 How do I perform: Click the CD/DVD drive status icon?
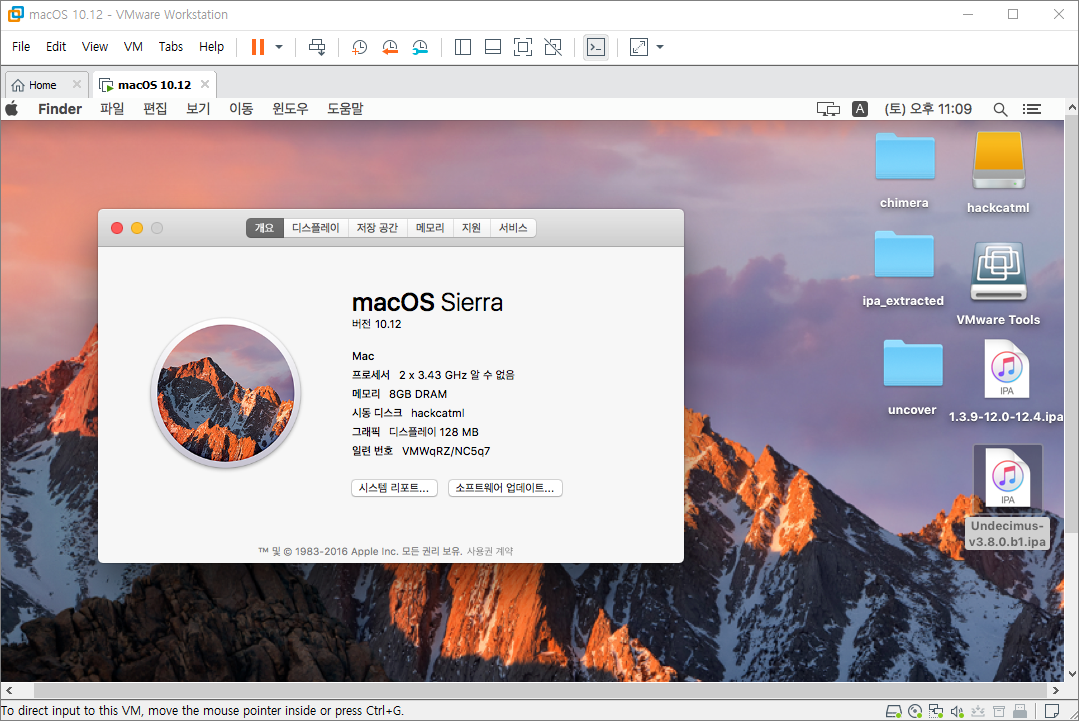point(915,711)
